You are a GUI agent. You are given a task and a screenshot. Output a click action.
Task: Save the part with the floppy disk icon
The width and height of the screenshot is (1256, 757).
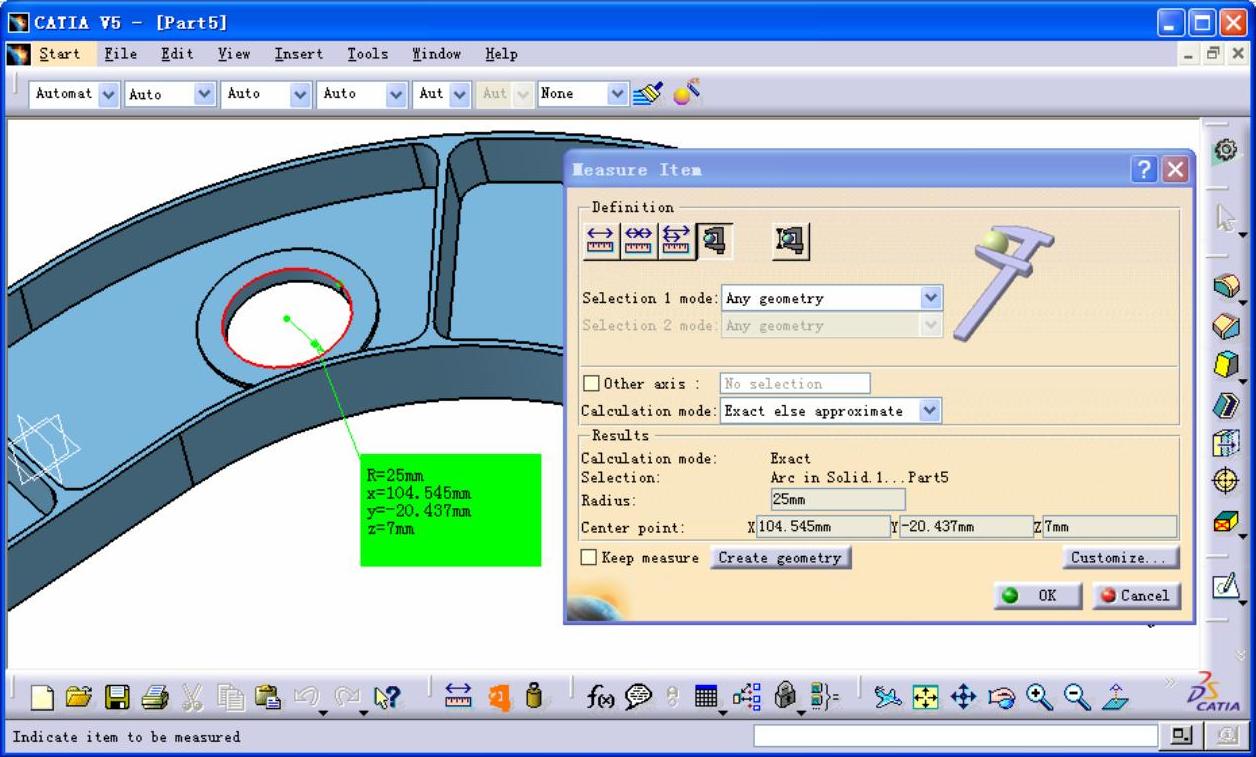point(117,699)
